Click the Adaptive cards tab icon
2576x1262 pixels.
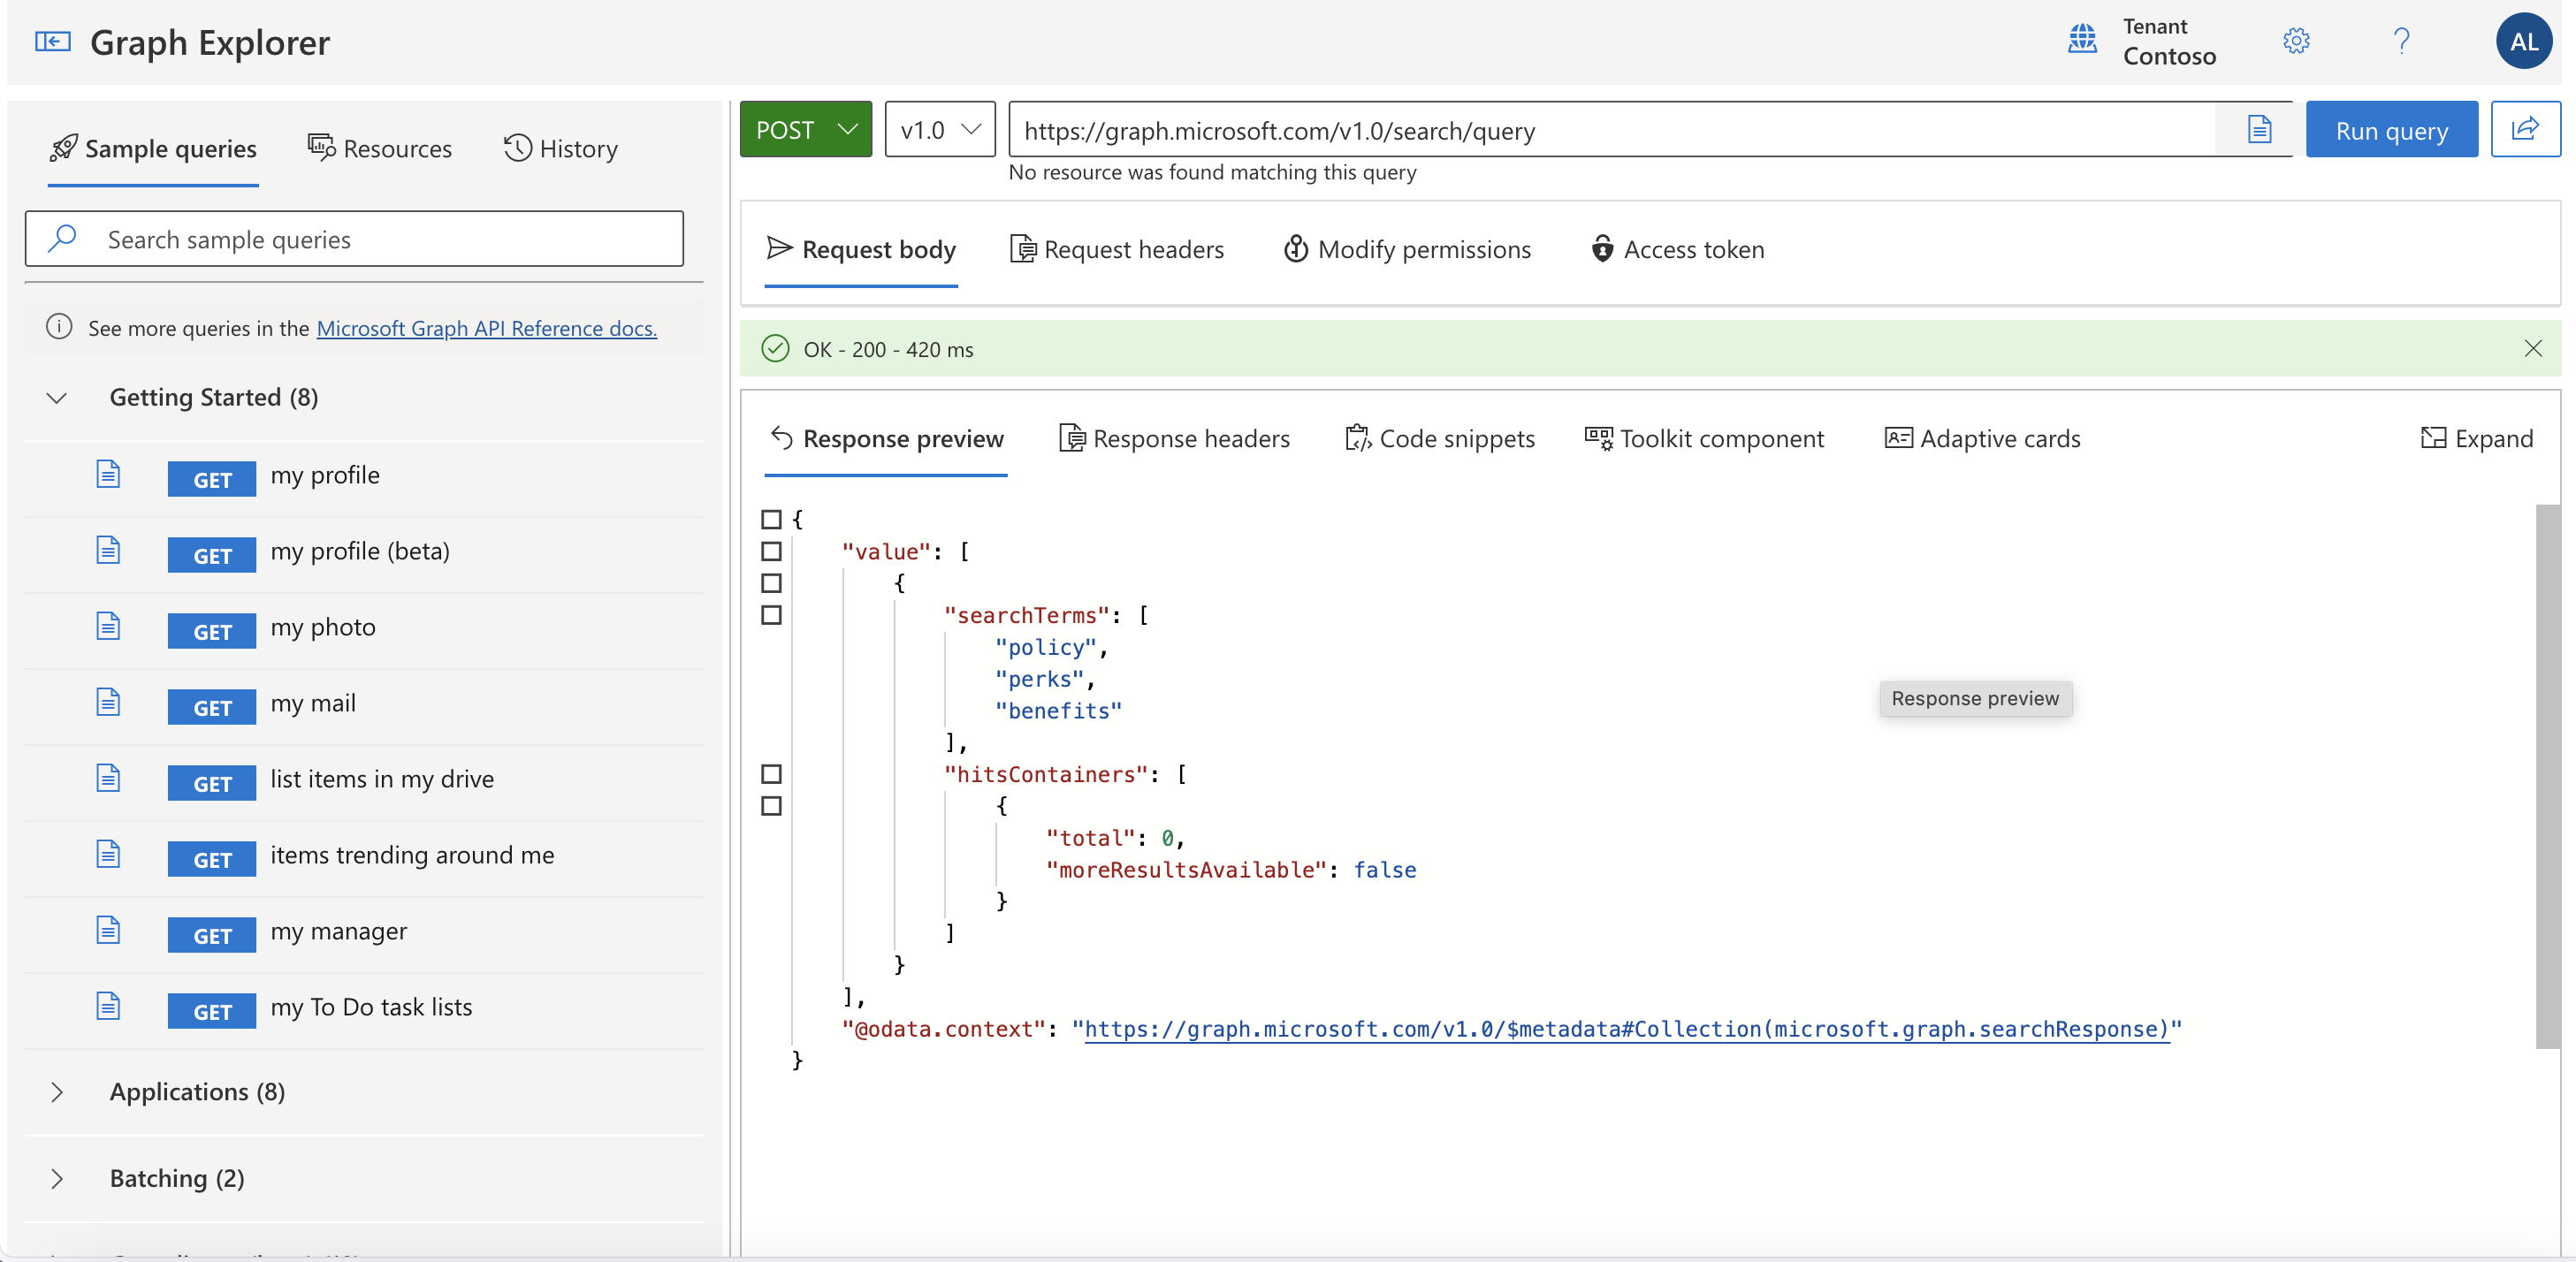[1896, 437]
